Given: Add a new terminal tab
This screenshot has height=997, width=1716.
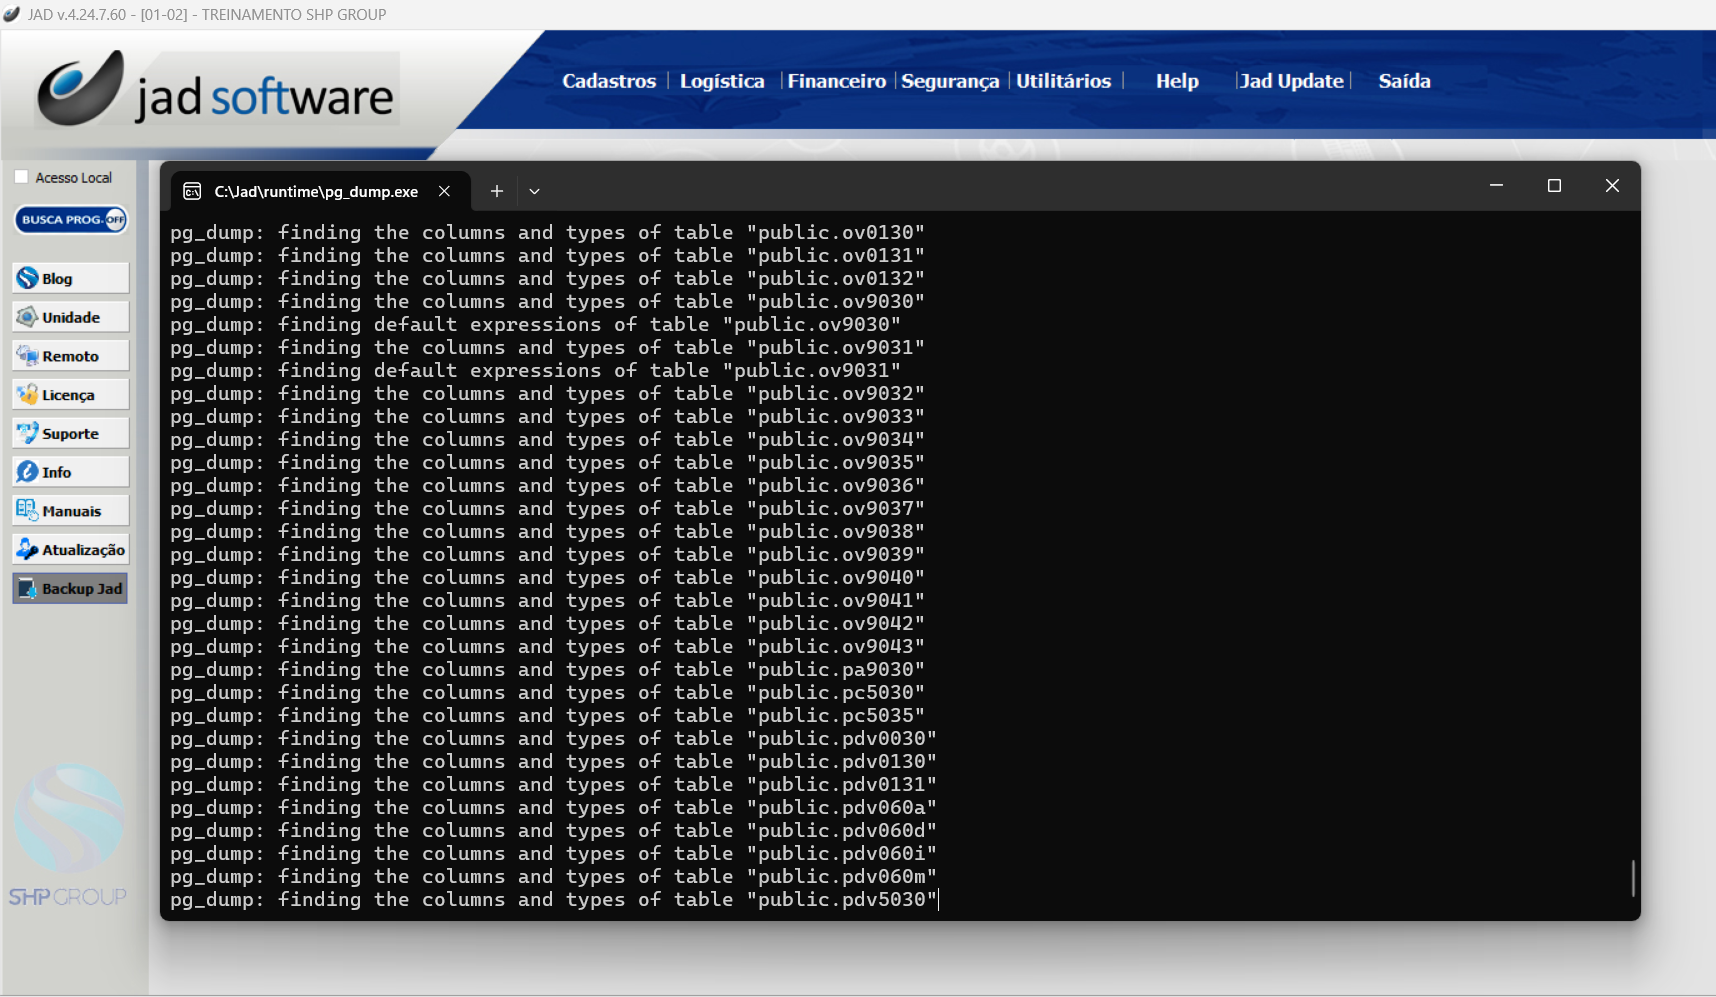Looking at the screenshot, I should 496,191.
